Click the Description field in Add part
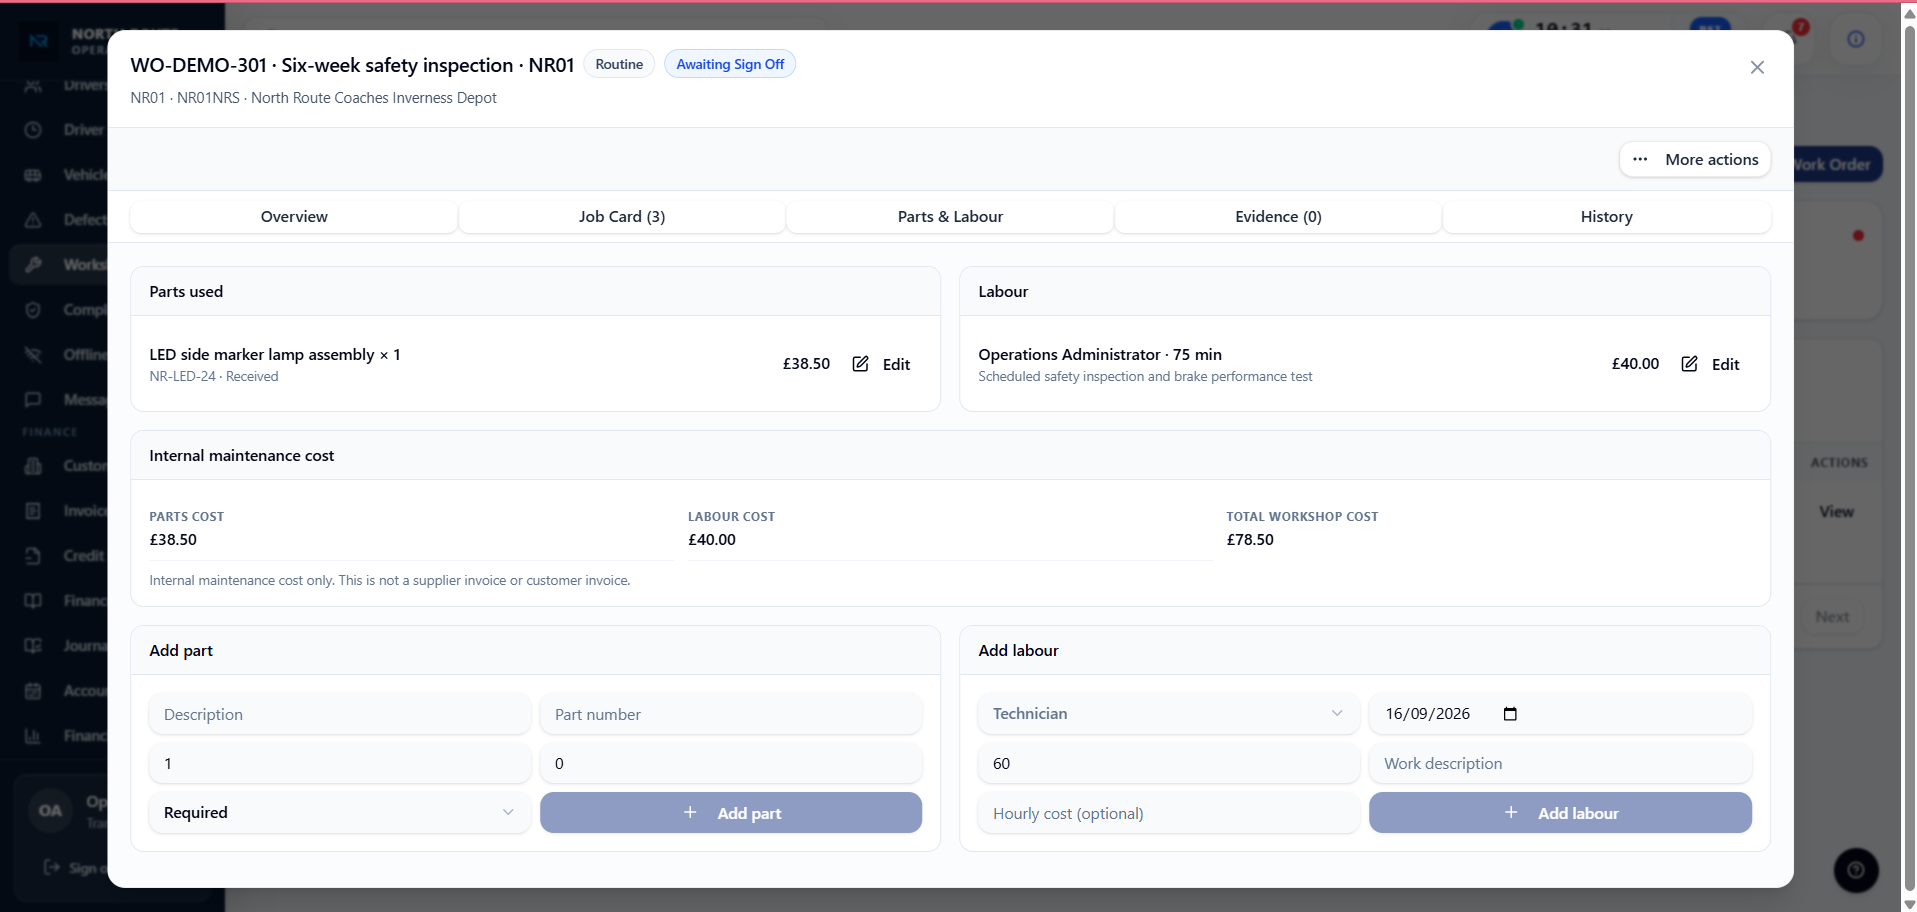 pyautogui.click(x=340, y=714)
